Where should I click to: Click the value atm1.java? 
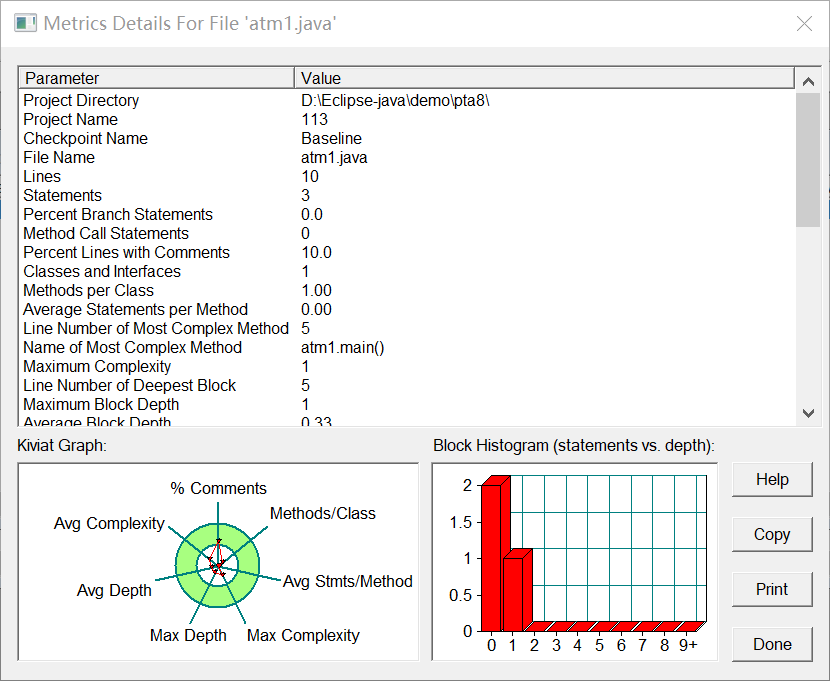click(x=334, y=158)
